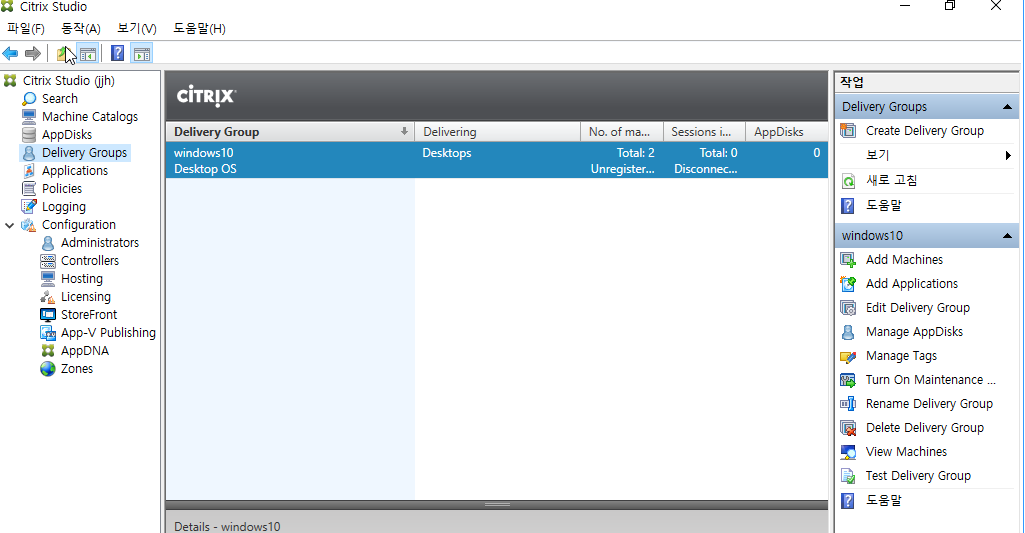Click the Total: 2 machines cell
Viewport: 1025px width, 533px height.
[635, 153]
